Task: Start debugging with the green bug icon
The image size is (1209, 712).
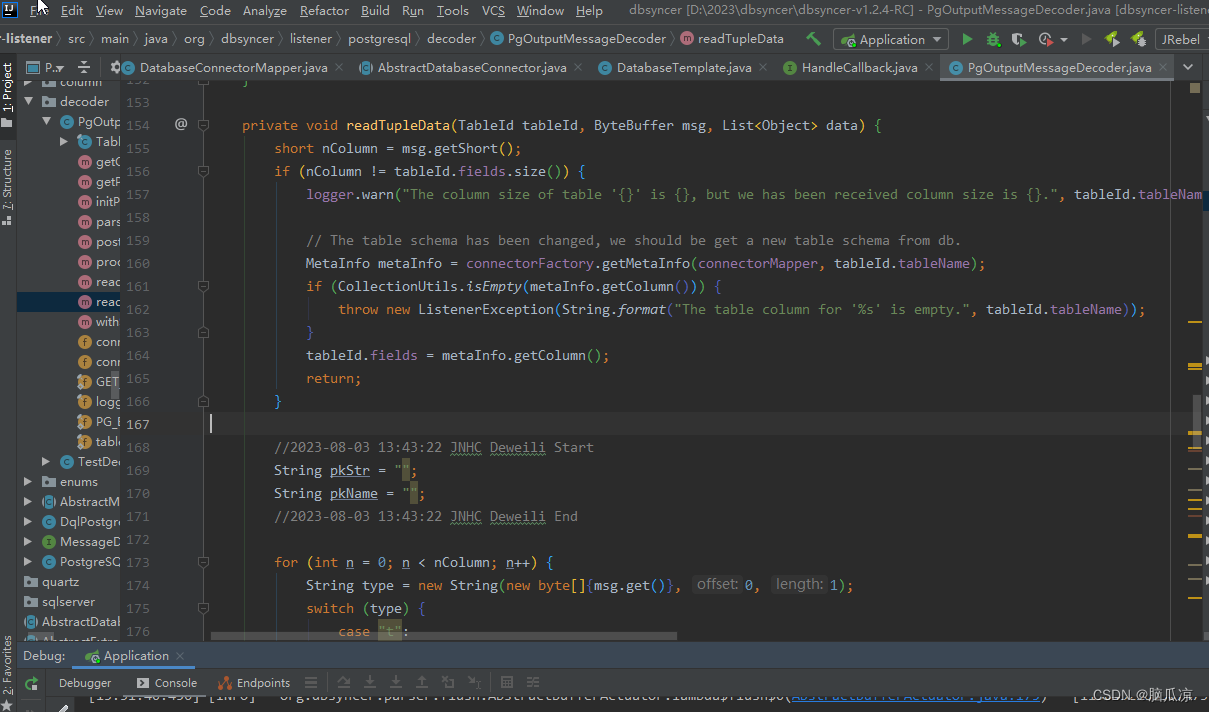Action: (x=993, y=39)
